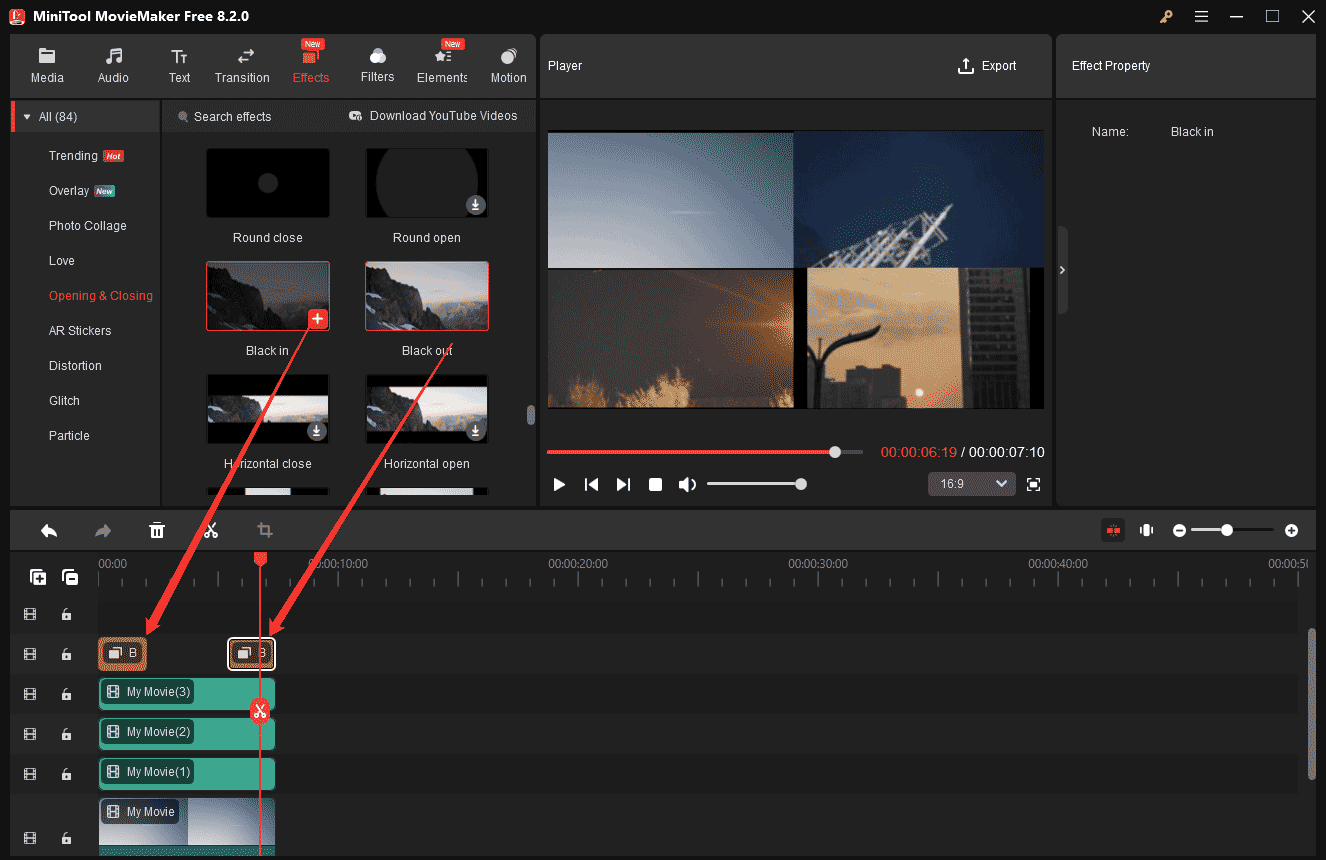Open the hamburger main menu
The width and height of the screenshot is (1326, 860).
pyautogui.click(x=1201, y=16)
